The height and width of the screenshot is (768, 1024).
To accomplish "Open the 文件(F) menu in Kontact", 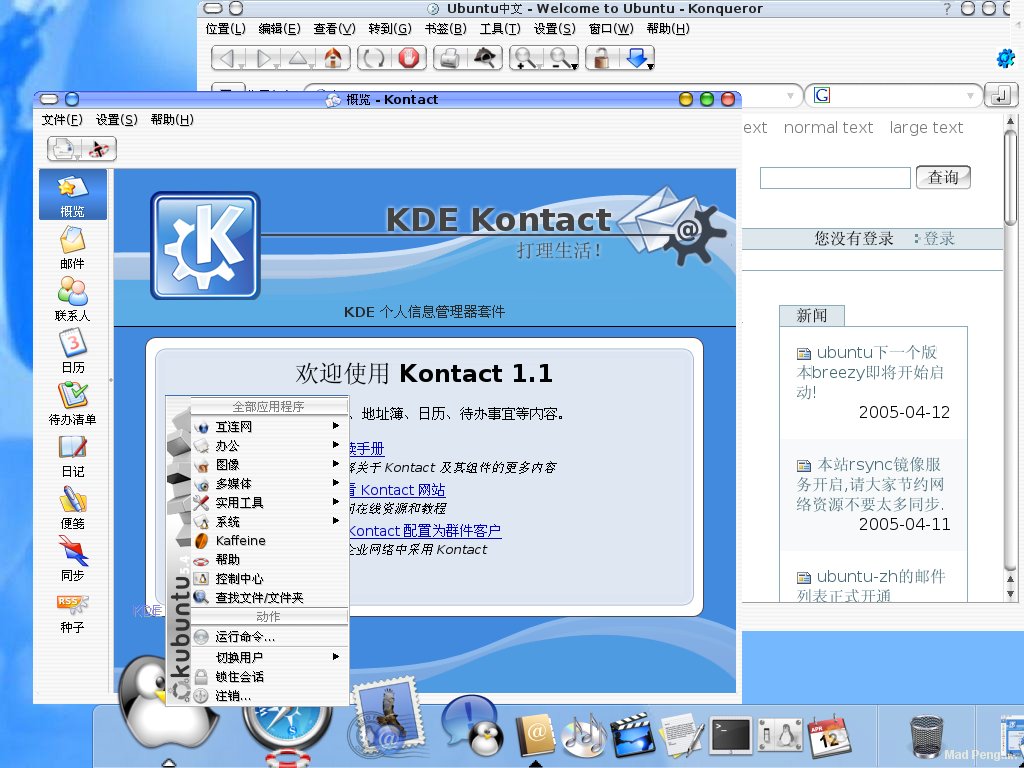I will tap(62, 120).
